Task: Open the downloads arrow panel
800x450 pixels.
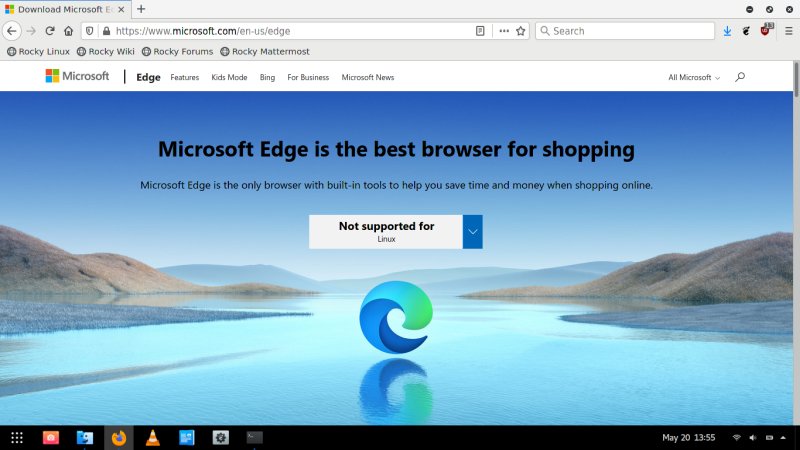Action: [x=727, y=31]
